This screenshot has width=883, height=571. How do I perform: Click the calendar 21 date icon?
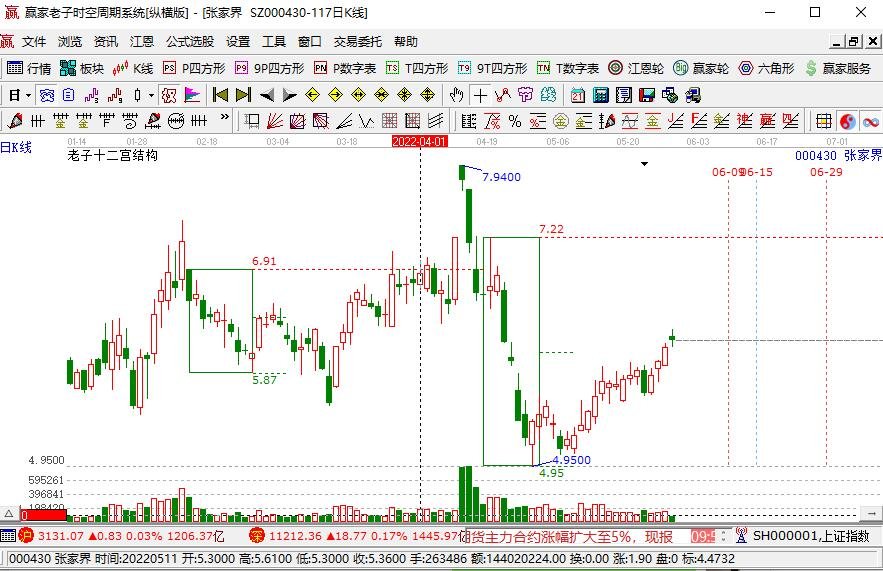[x=577, y=95]
